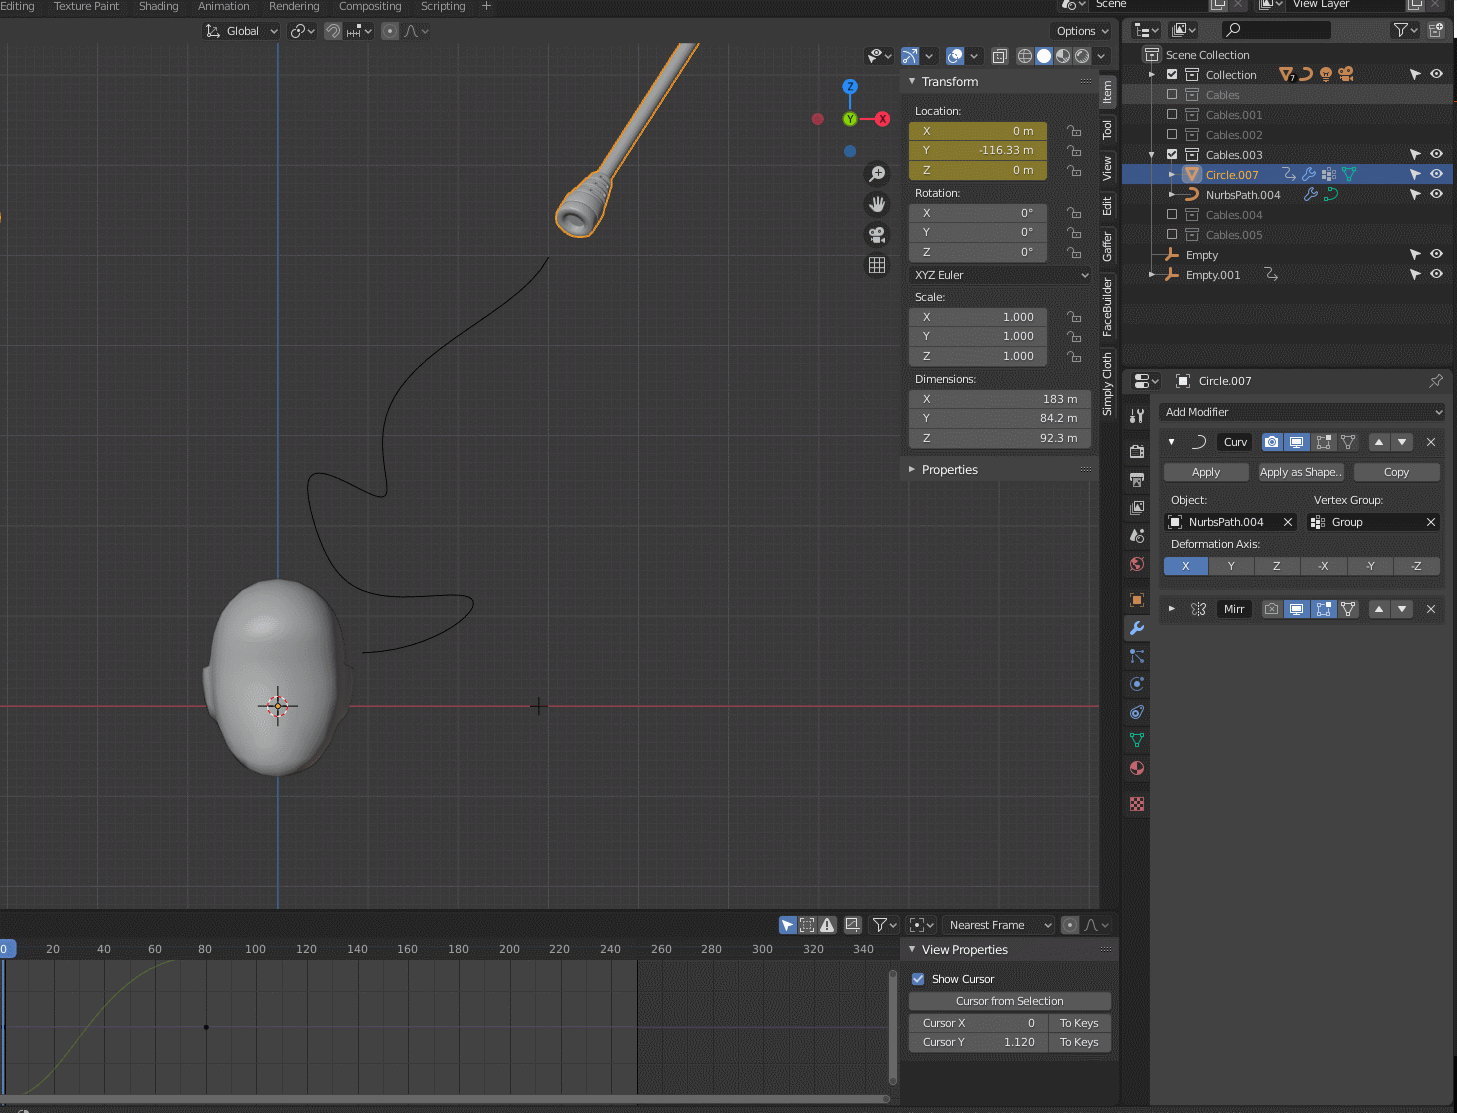Image resolution: width=1457 pixels, height=1113 pixels.
Task: Open the Shading workspace tab
Action: point(158,6)
